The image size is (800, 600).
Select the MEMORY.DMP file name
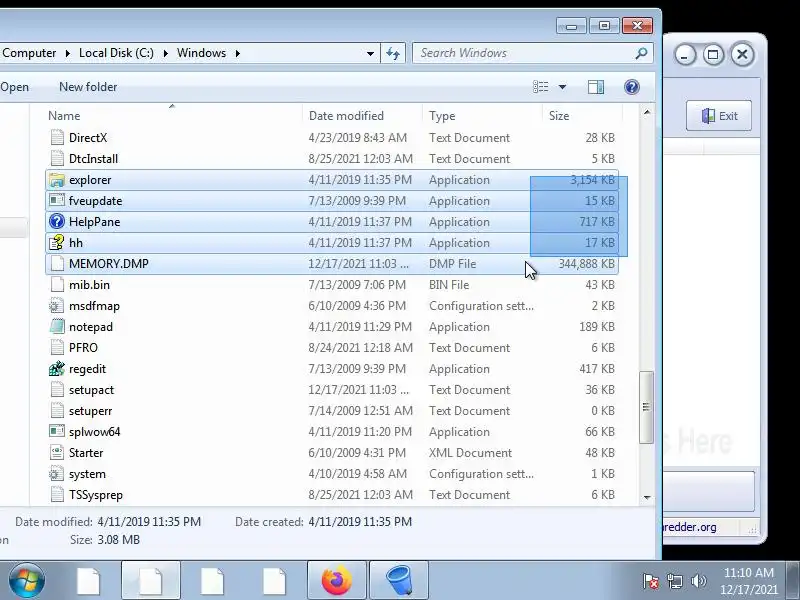pyautogui.click(x=109, y=264)
